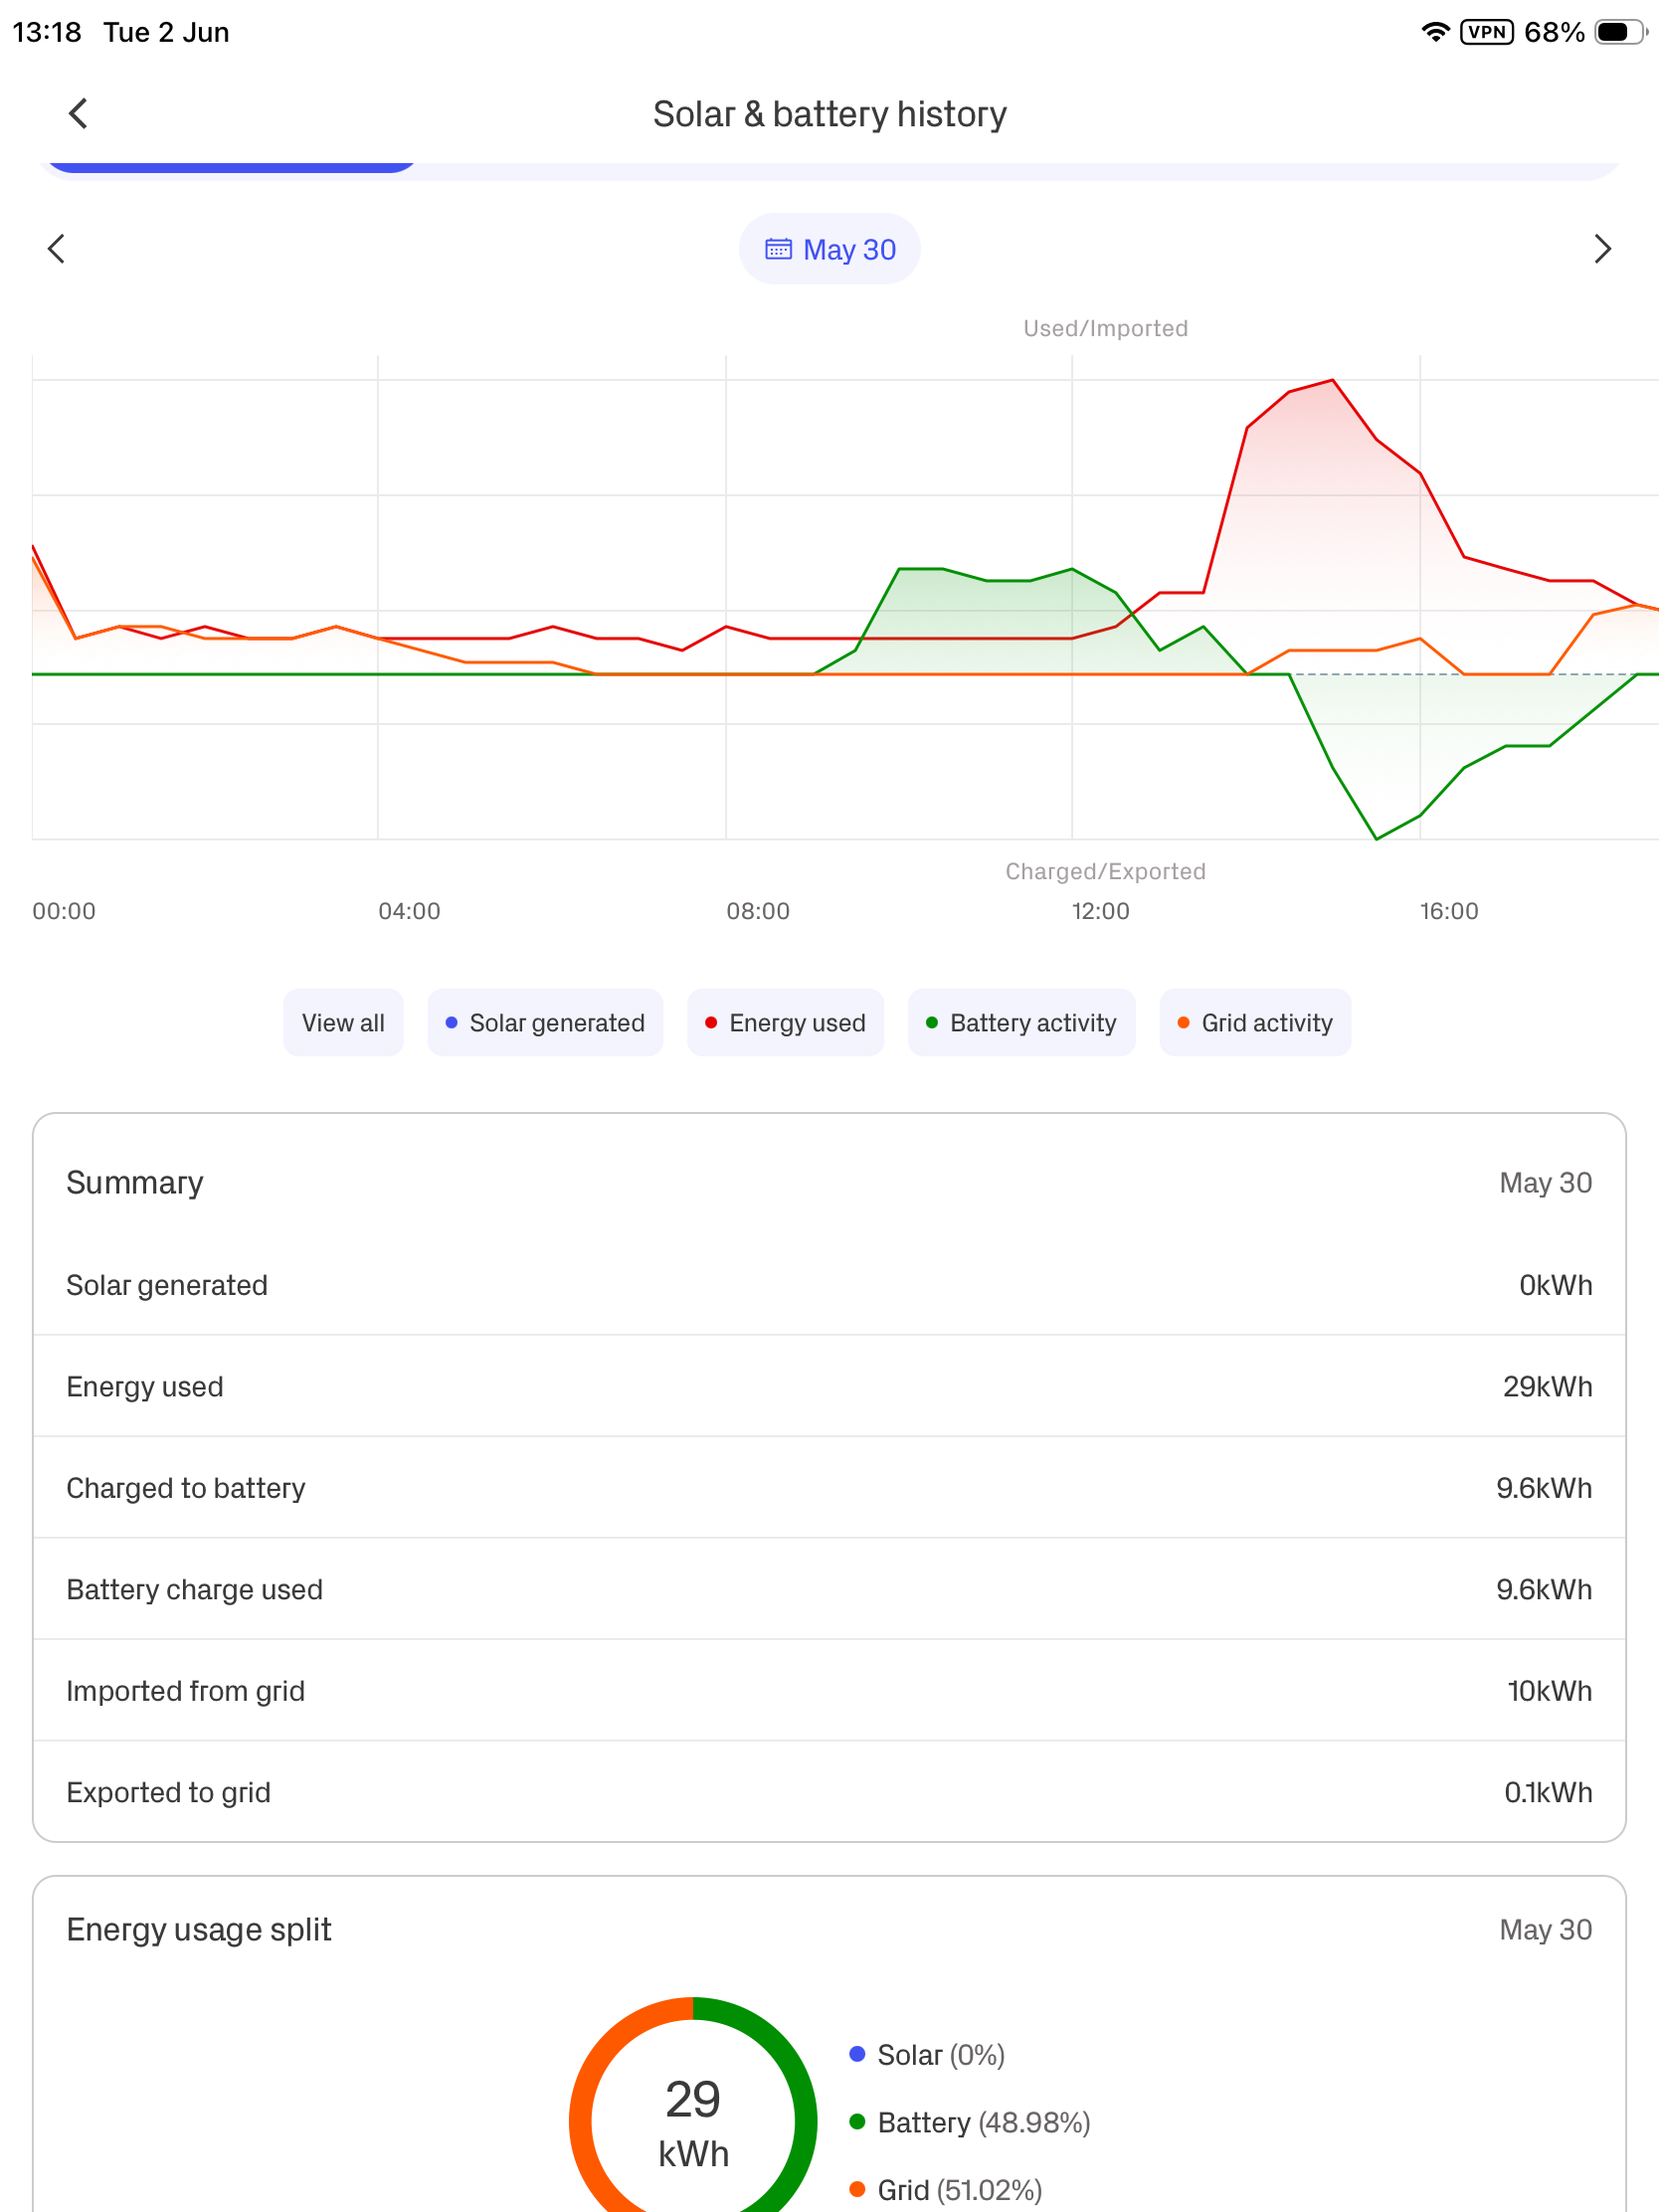Tap the Wi-Fi status icon
1659x2212 pixels.
pyautogui.click(x=1435, y=32)
